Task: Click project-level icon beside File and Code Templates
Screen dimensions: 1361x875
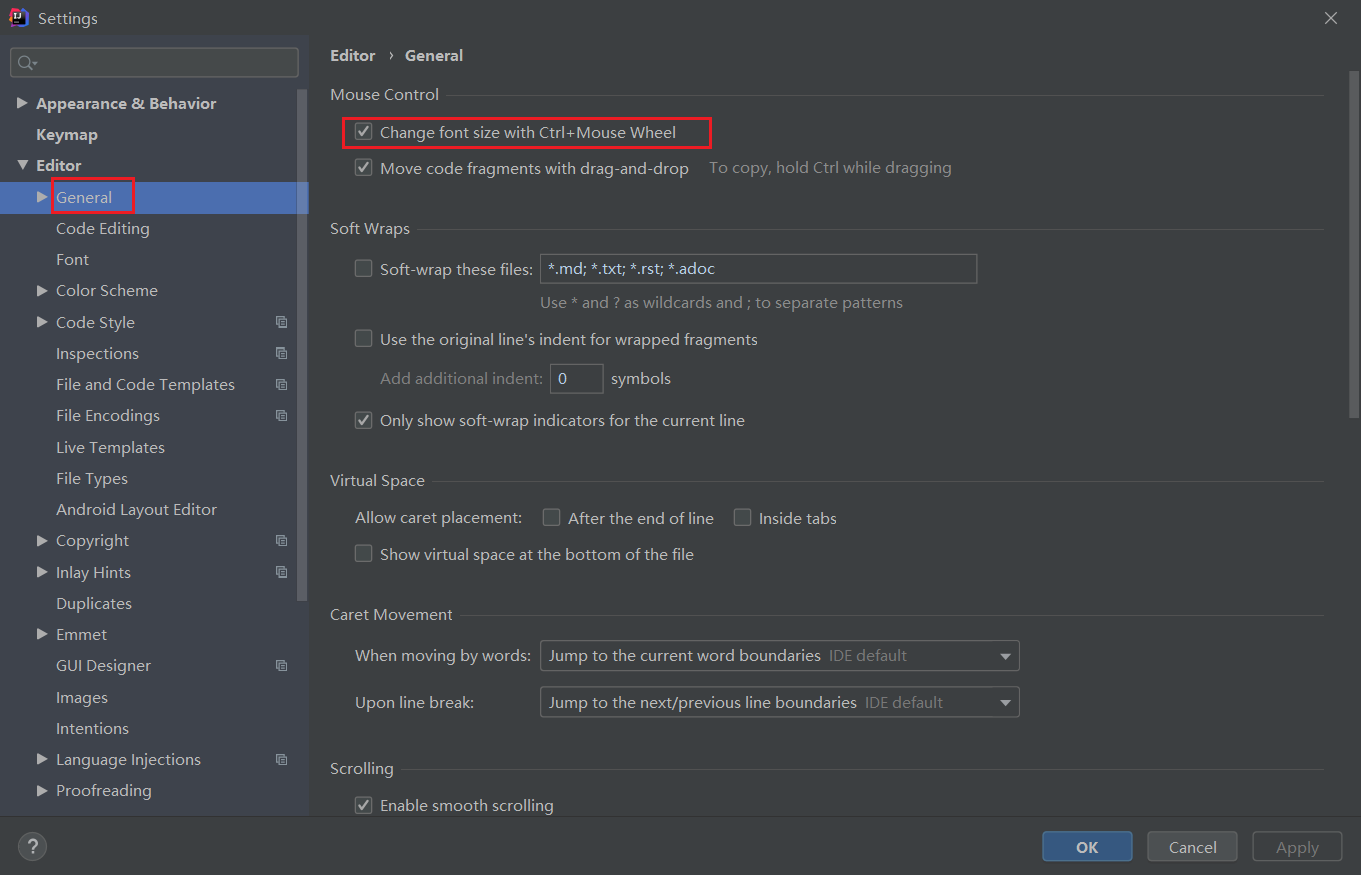Action: pos(281,384)
